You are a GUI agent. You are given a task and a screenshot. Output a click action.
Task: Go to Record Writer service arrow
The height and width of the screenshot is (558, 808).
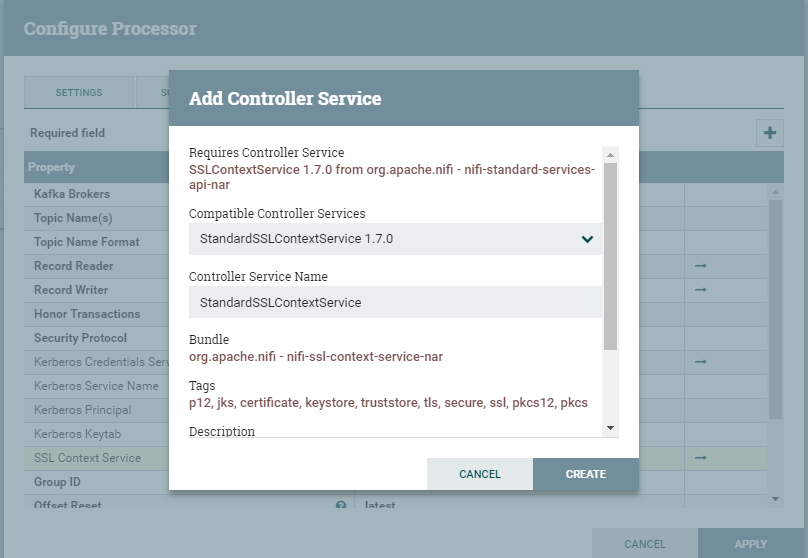tap(700, 290)
